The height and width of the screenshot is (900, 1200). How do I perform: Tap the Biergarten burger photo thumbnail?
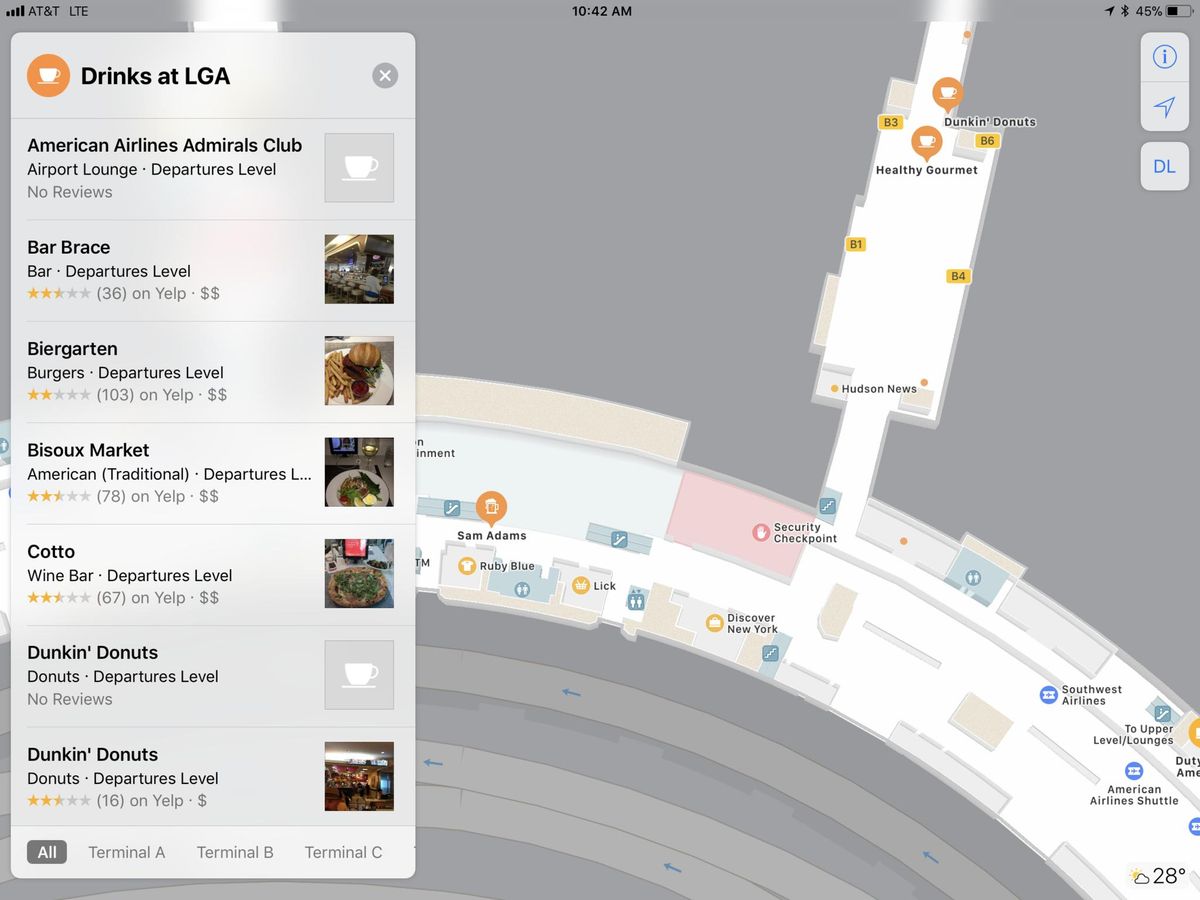[359, 371]
